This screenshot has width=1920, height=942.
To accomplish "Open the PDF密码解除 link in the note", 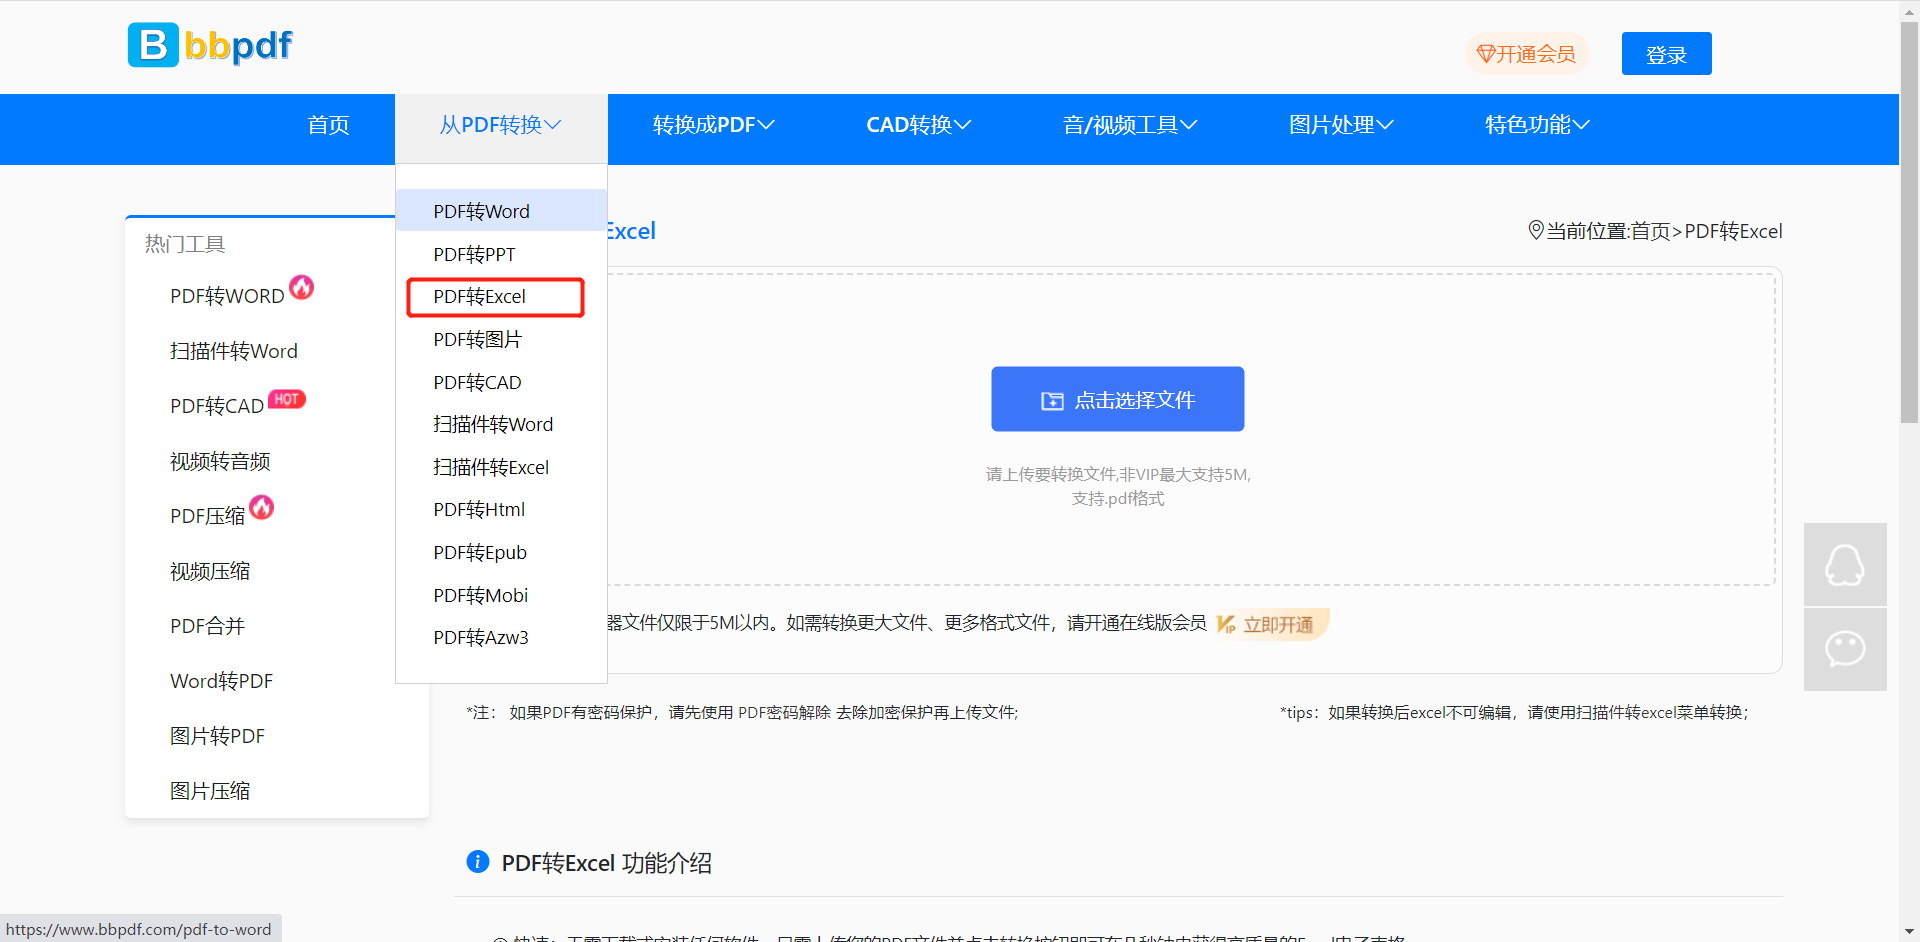I will click(784, 712).
